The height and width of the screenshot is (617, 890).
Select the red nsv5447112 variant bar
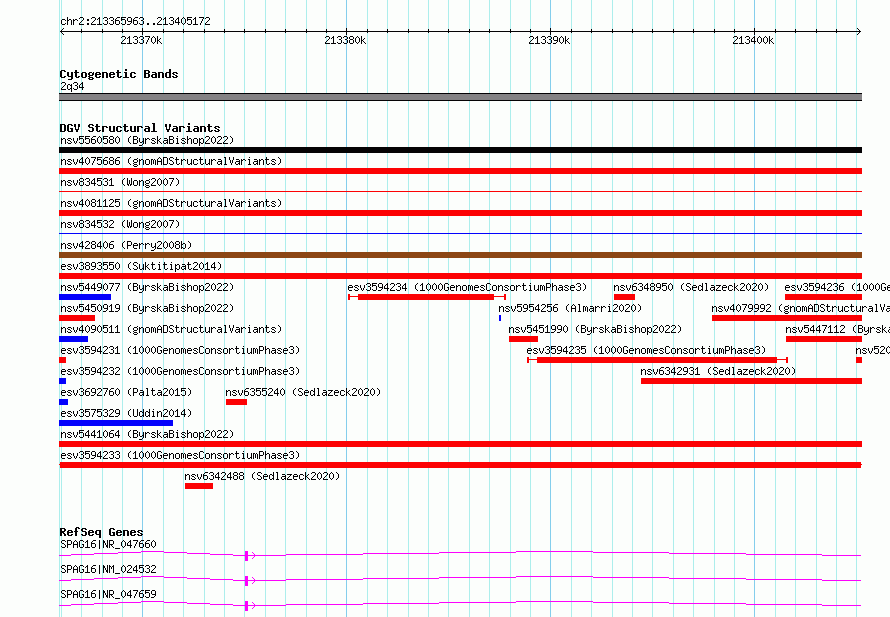(824, 339)
